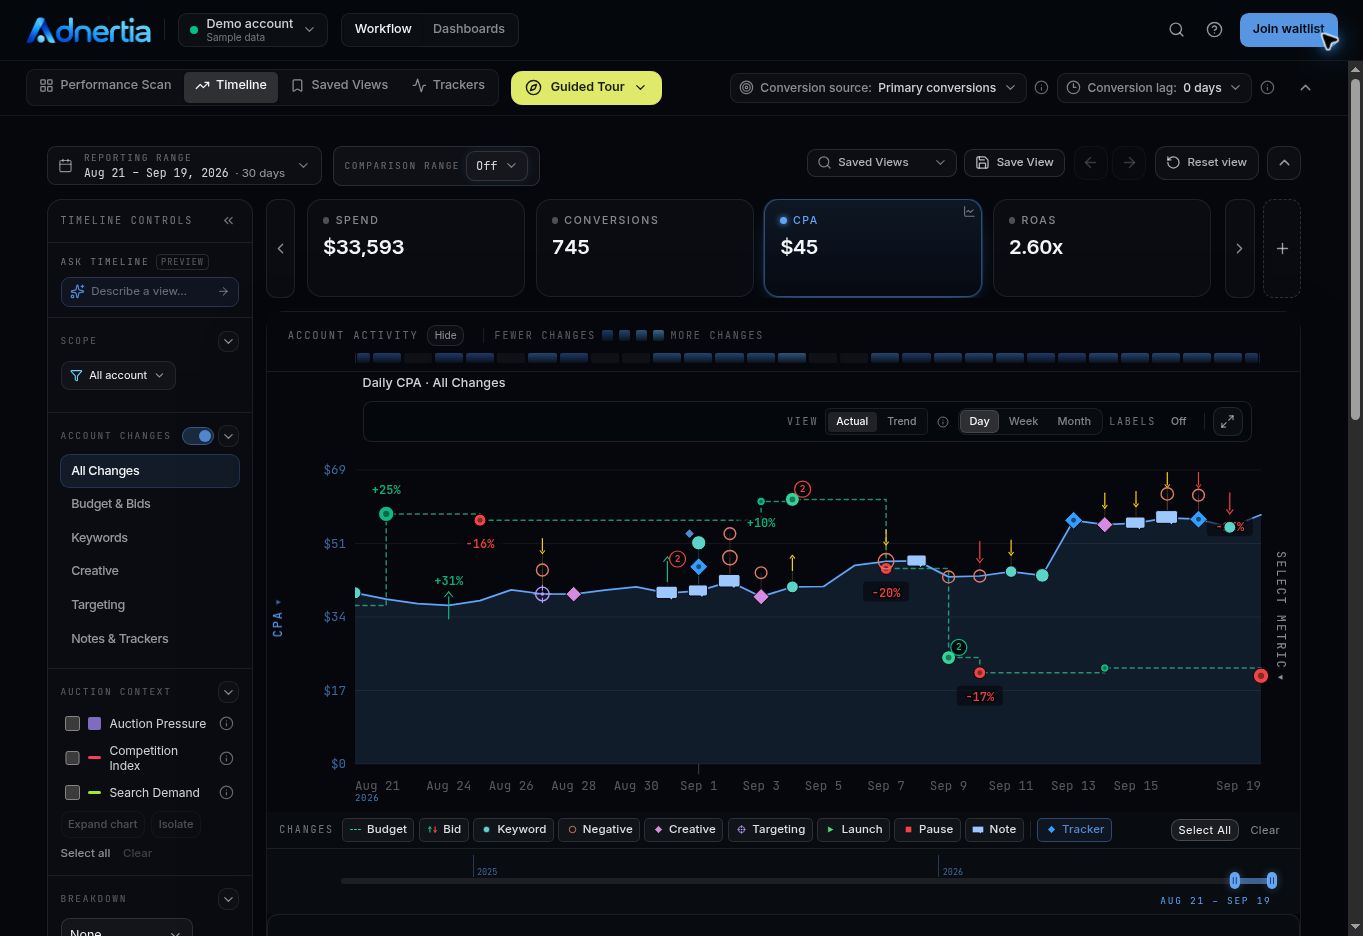The image size is (1363, 936).
Task: Click right handle of date range slider
Action: pyautogui.click(x=1271, y=880)
